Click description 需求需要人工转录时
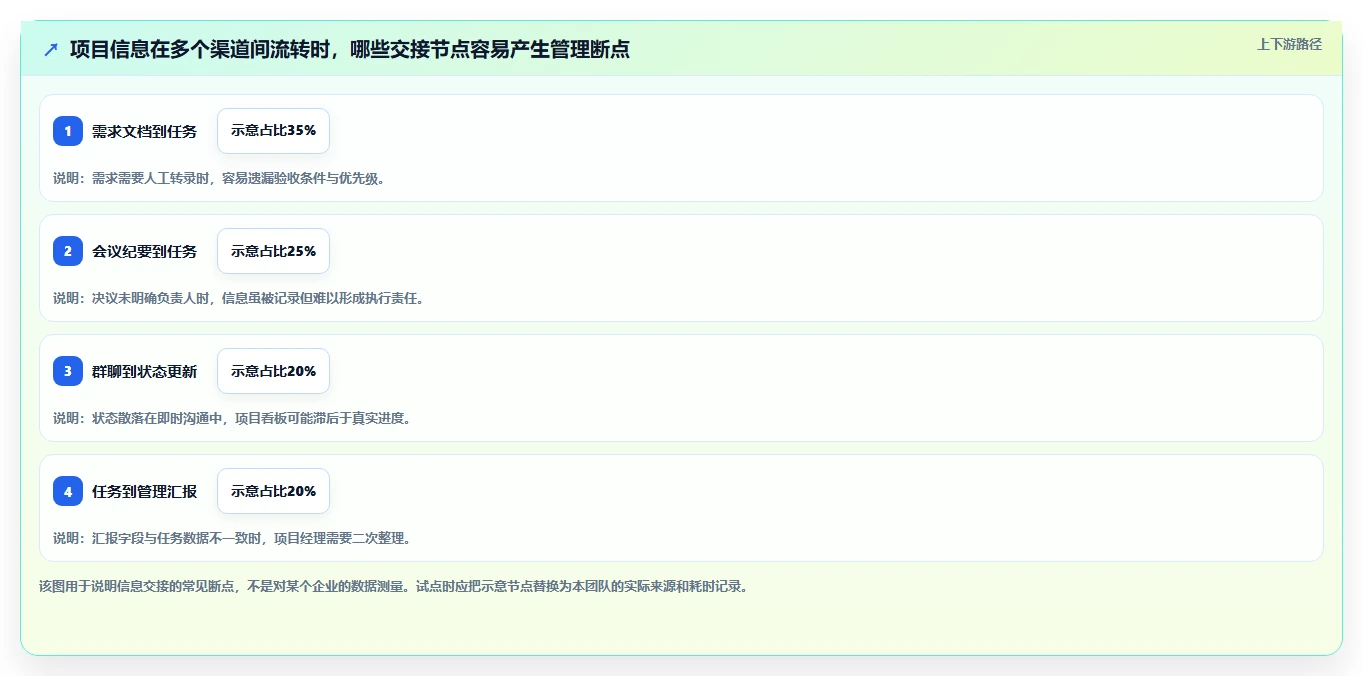The height and width of the screenshot is (676, 1363). tap(219, 178)
